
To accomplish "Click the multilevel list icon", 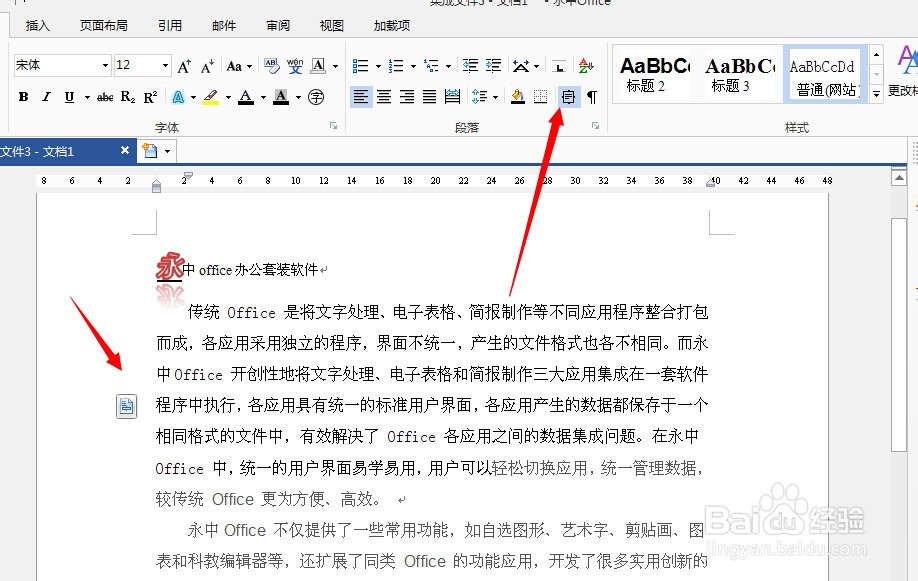I will click(x=431, y=66).
